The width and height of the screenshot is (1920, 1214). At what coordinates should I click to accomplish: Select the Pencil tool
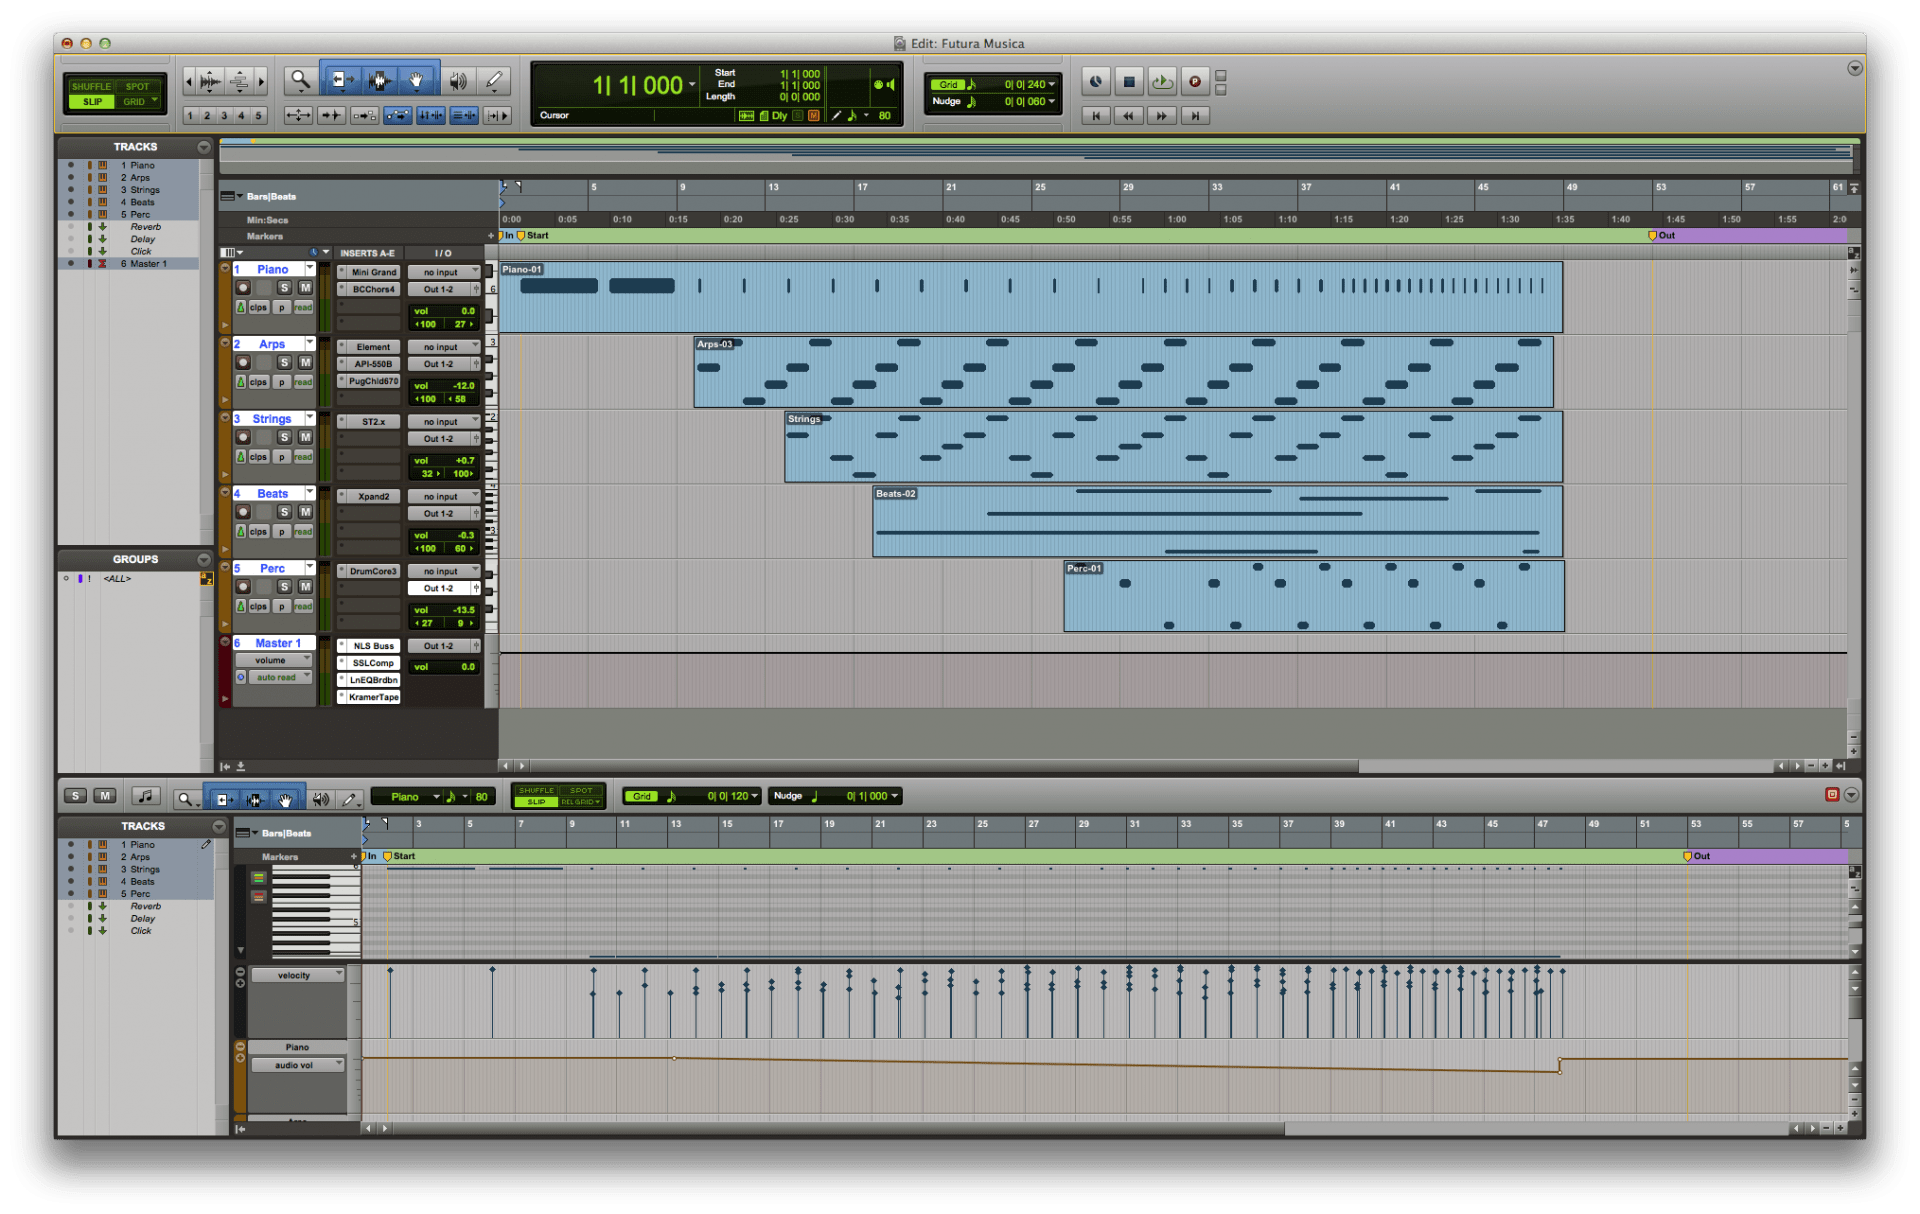(x=493, y=80)
